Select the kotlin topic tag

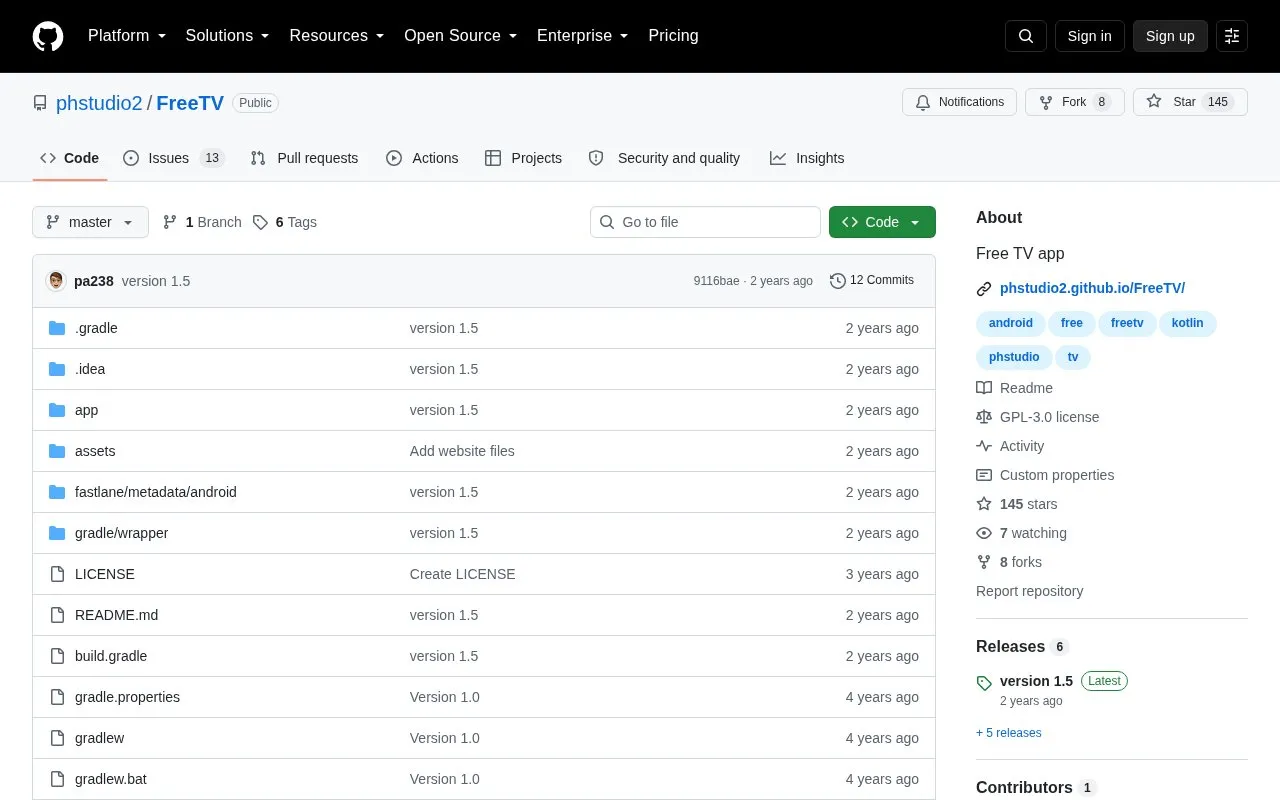point(1188,323)
